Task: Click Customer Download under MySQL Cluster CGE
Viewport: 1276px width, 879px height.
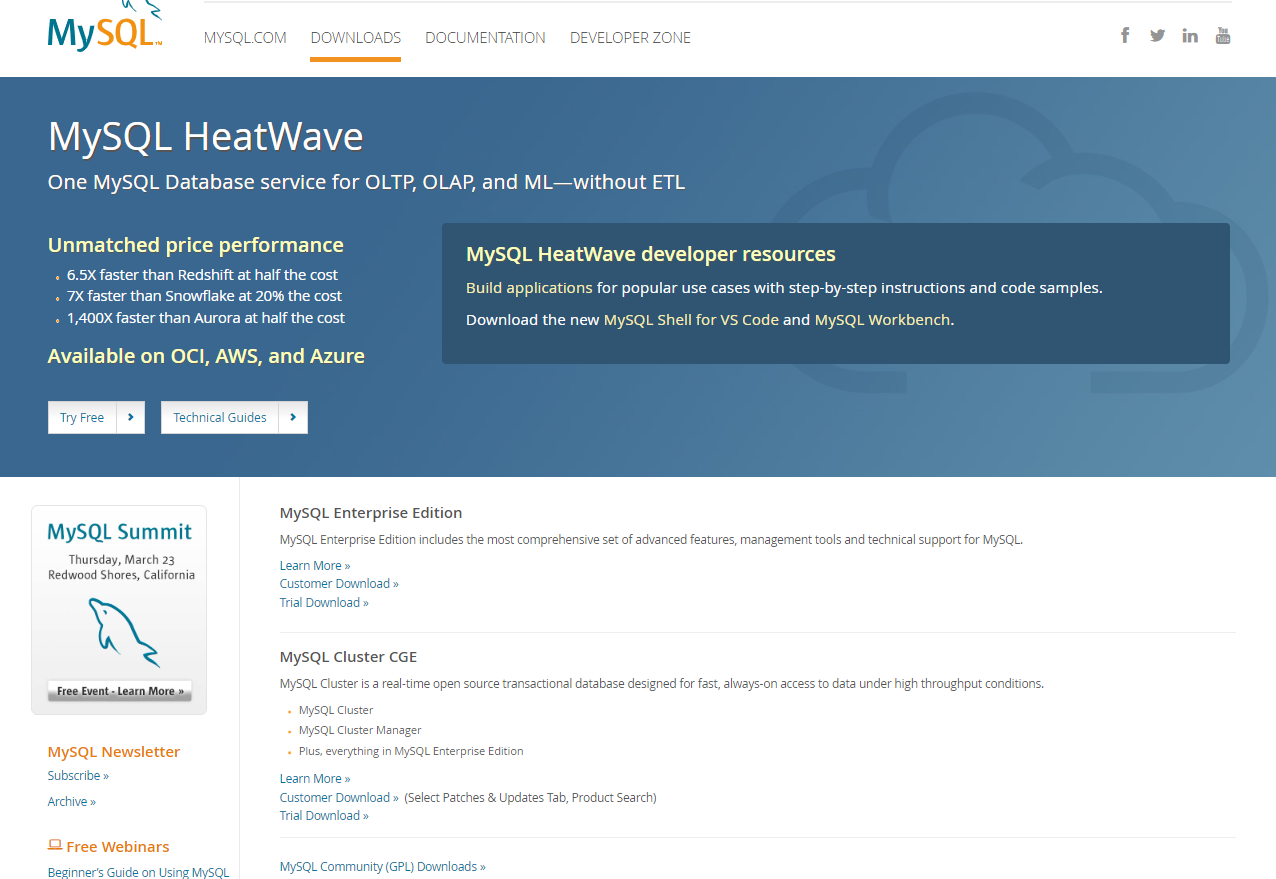Action: [339, 797]
